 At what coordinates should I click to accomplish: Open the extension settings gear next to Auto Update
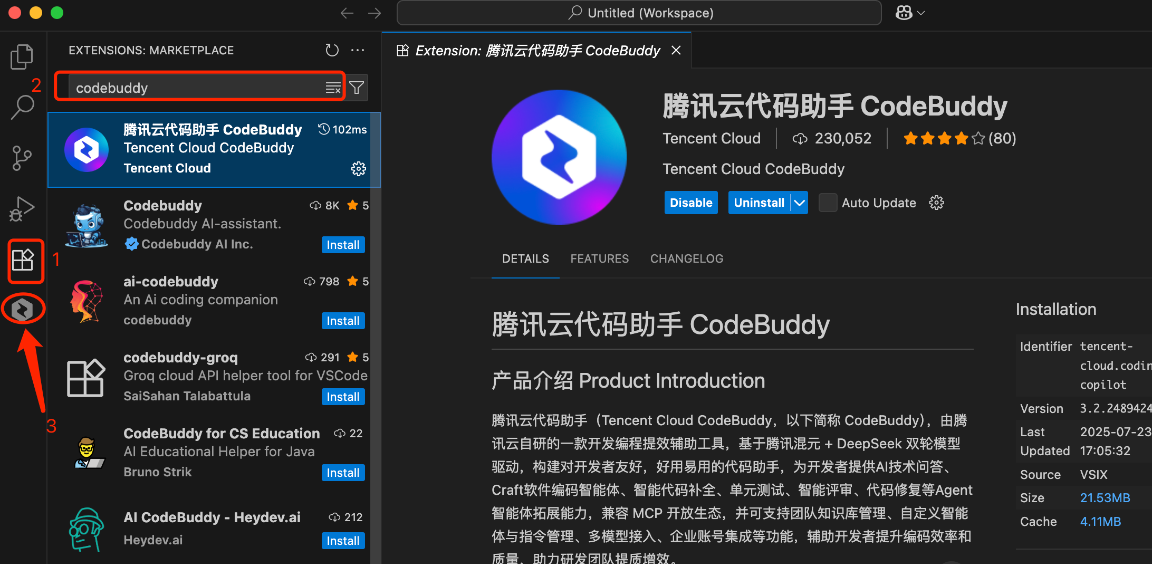point(936,203)
